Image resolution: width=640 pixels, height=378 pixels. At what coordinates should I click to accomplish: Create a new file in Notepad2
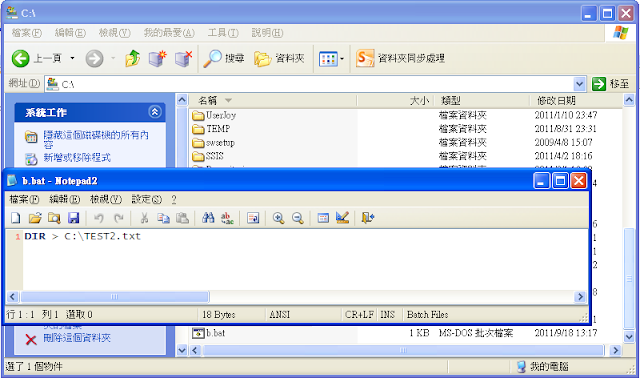click(16, 218)
